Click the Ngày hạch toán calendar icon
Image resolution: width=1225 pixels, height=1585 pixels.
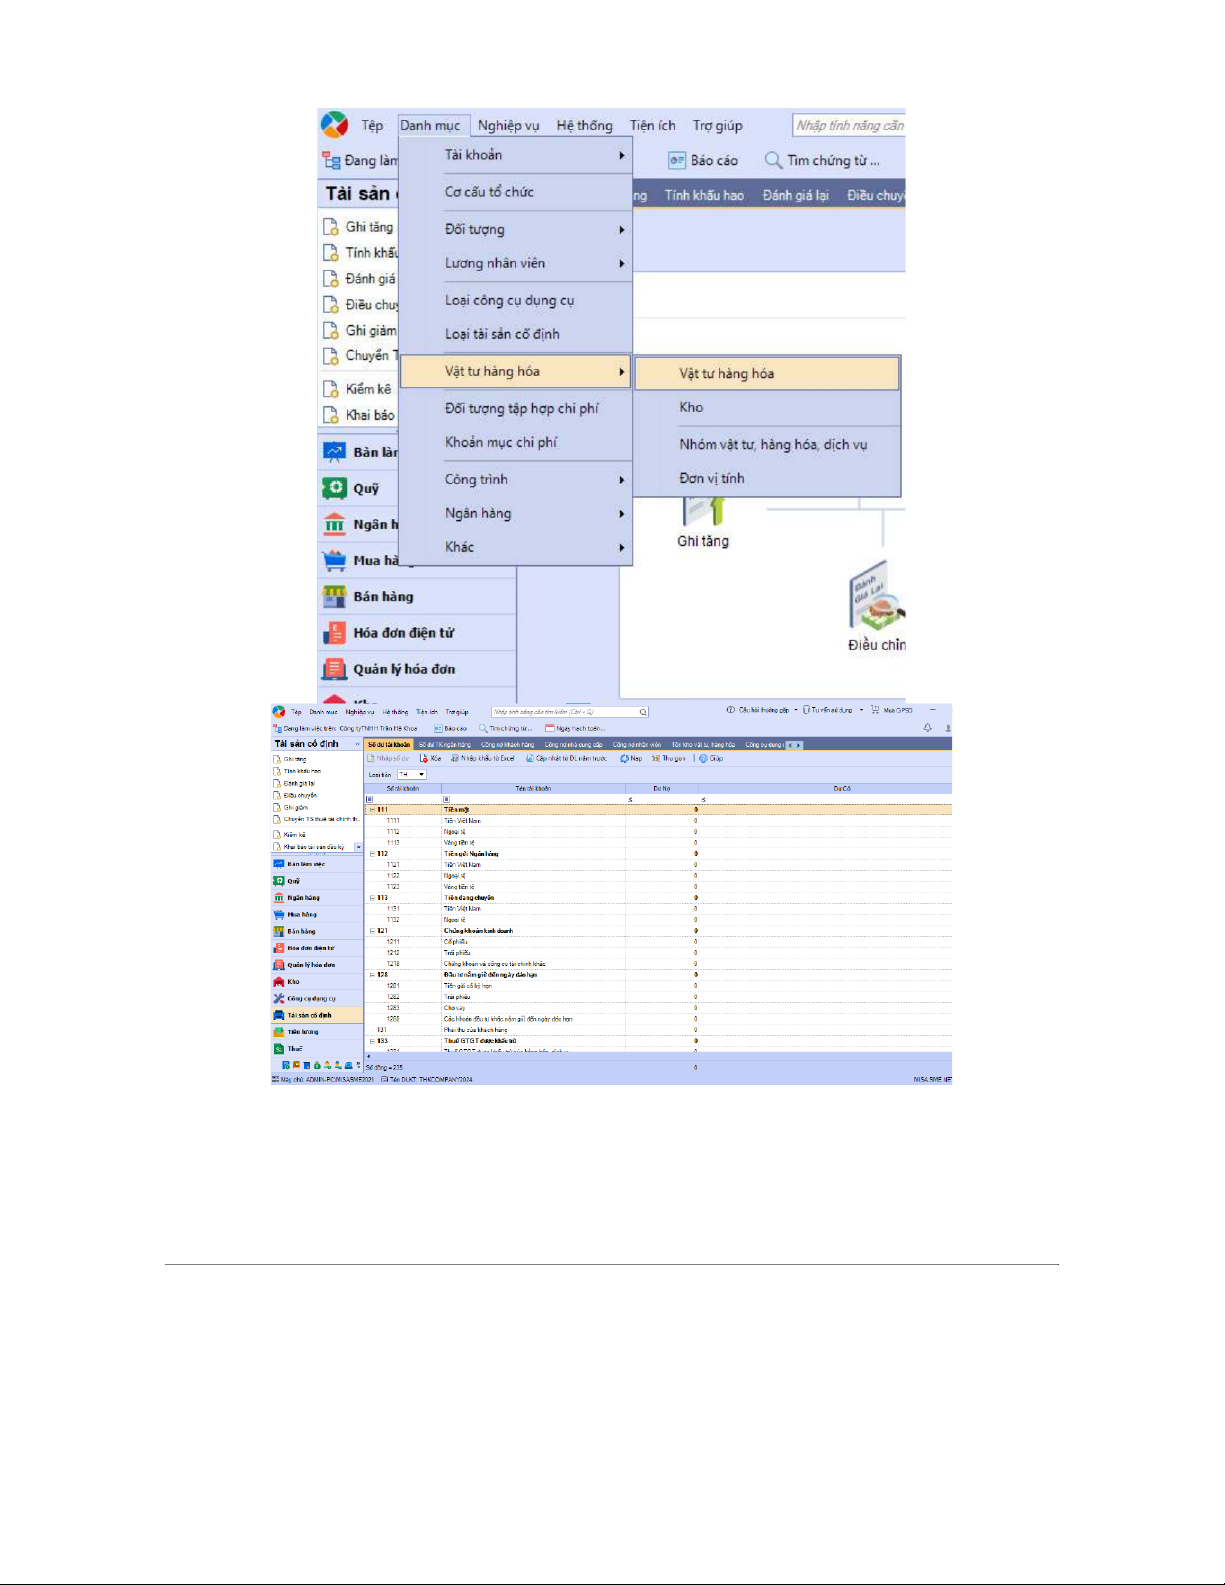(x=549, y=728)
